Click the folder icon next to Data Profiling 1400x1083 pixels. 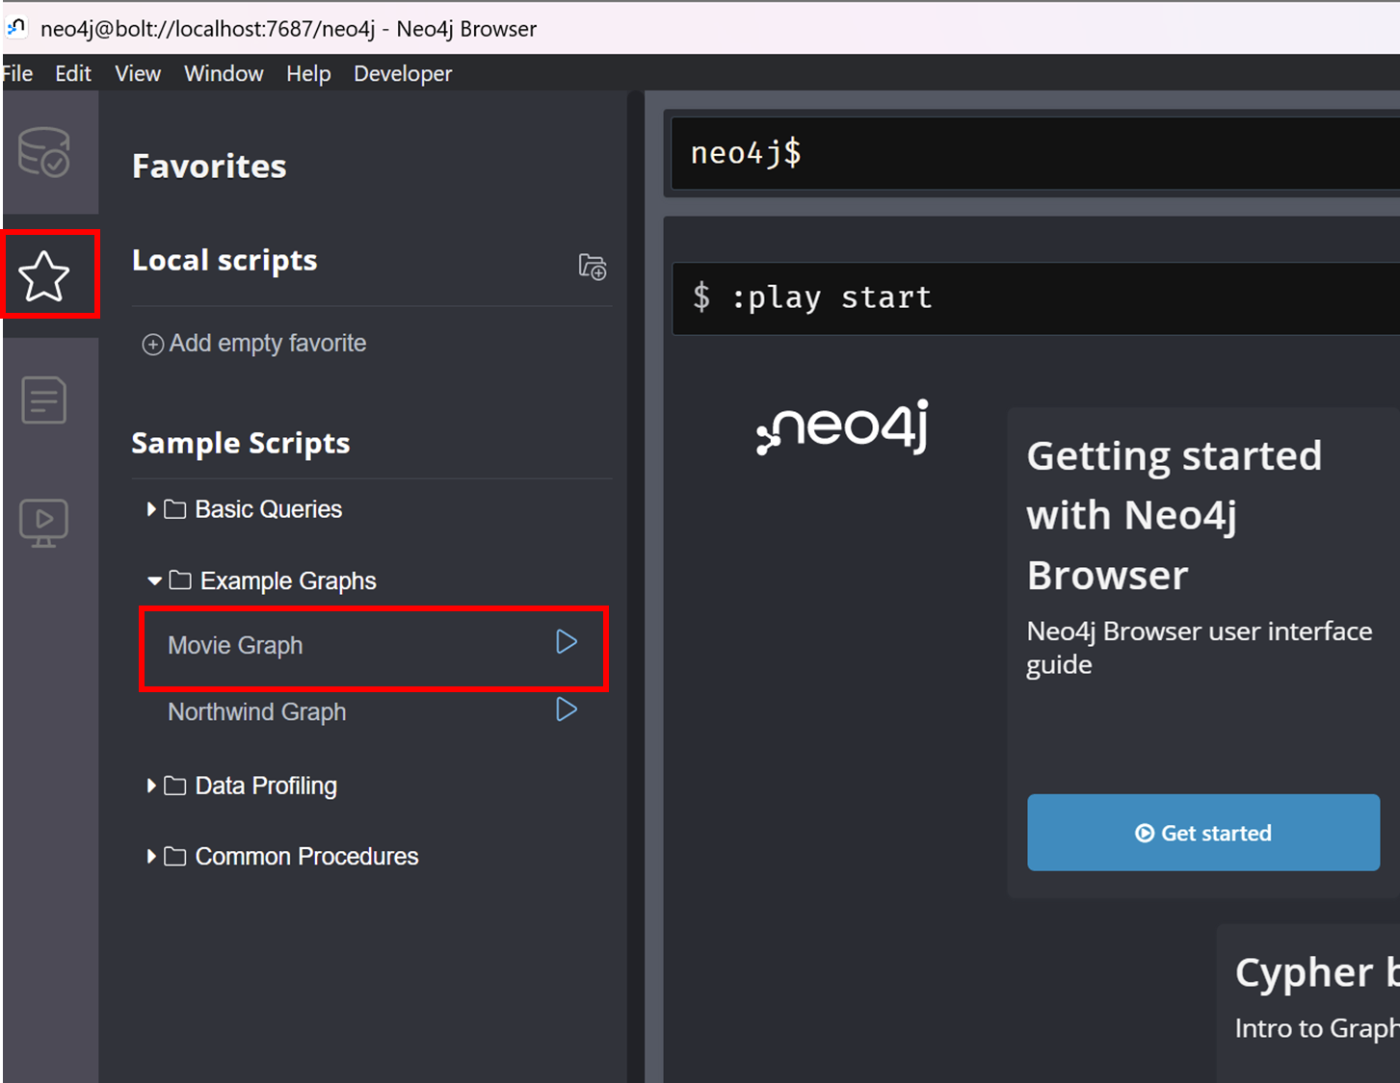click(x=175, y=786)
